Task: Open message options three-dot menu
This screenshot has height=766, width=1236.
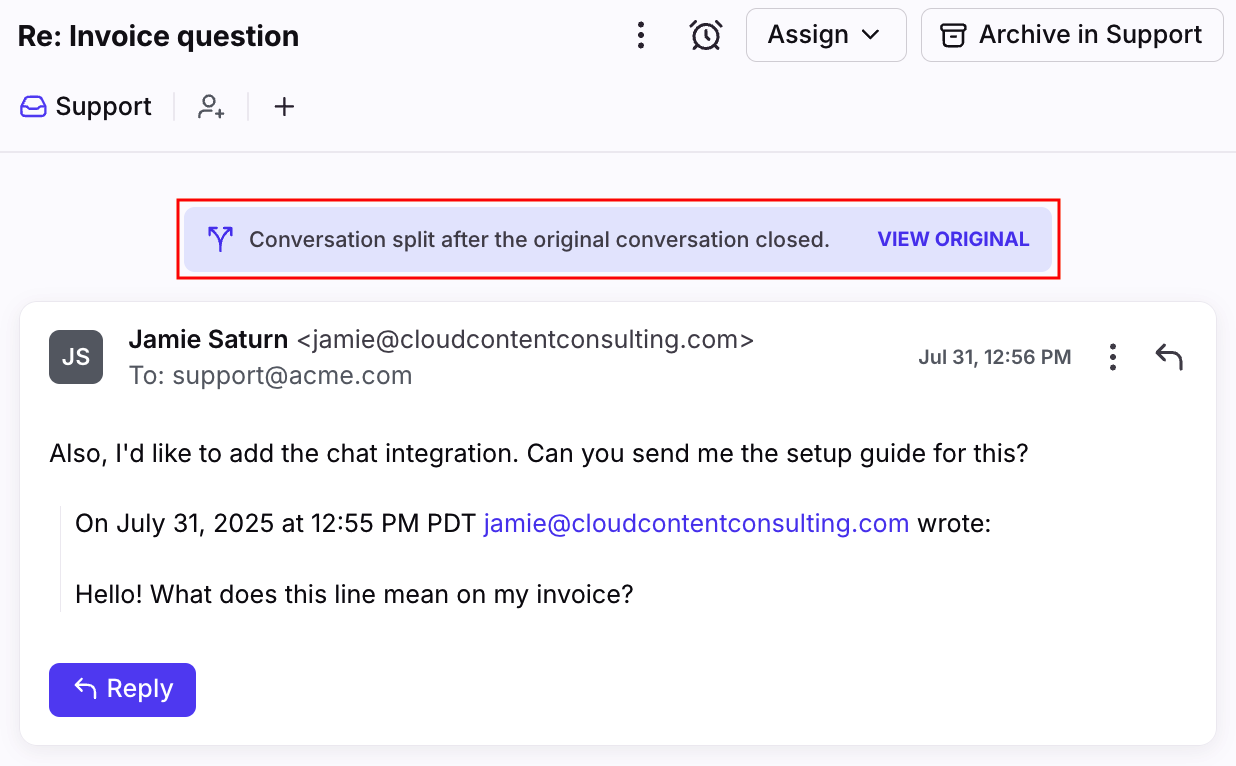Action: click(1112, 357)
